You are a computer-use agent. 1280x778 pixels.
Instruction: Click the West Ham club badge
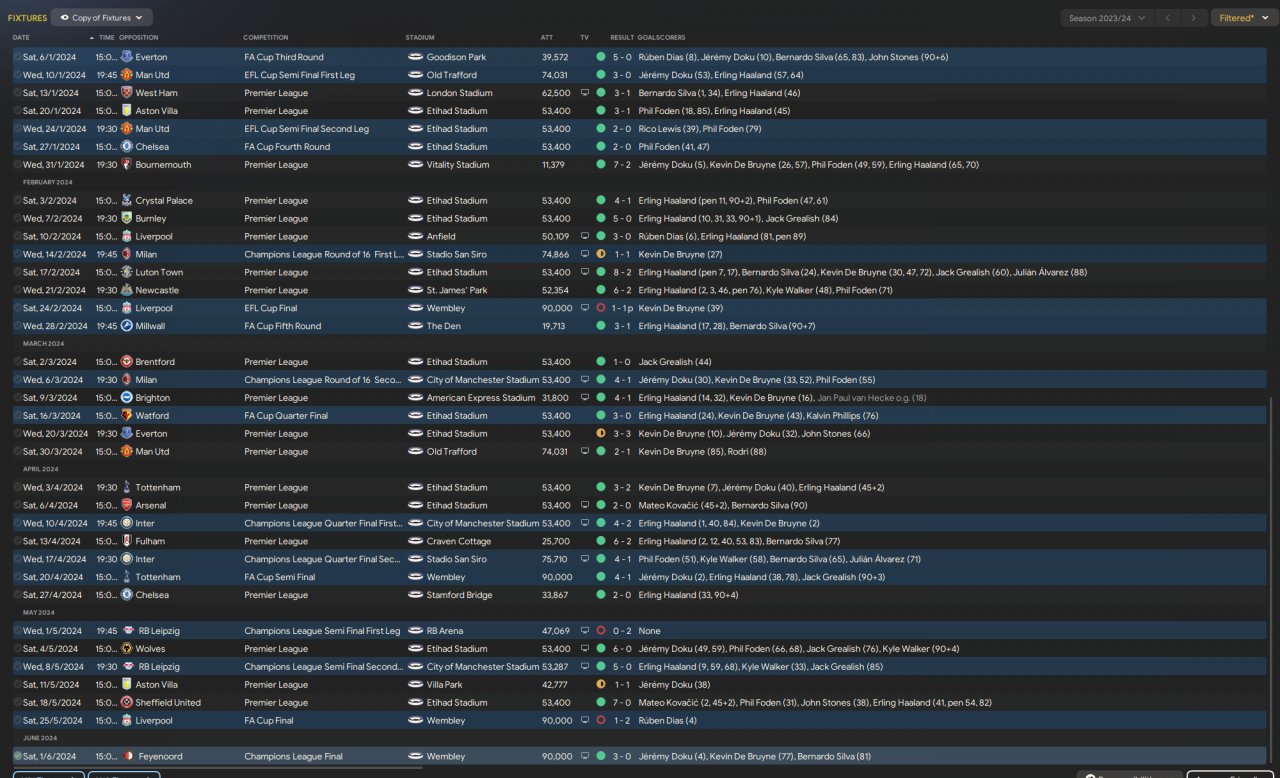point(127,93)
